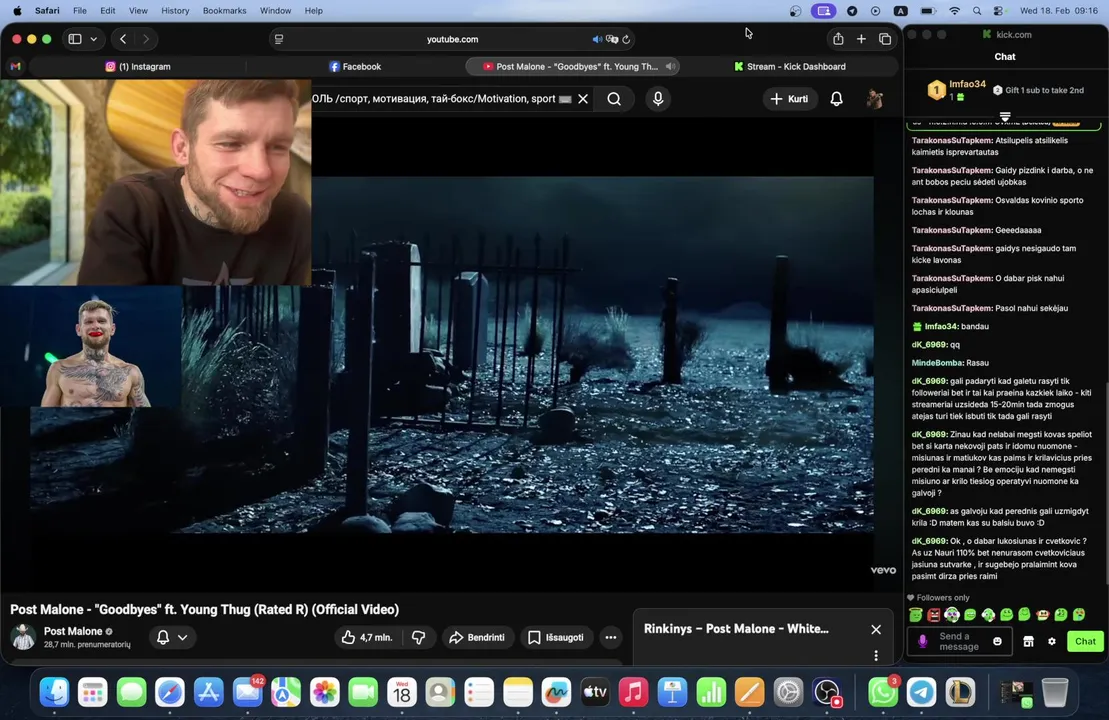Screen dimensions: 1109x720
Task: Click lmfao34 leaderboard entry
Action: pyautogui.click(x=957, y=89)
